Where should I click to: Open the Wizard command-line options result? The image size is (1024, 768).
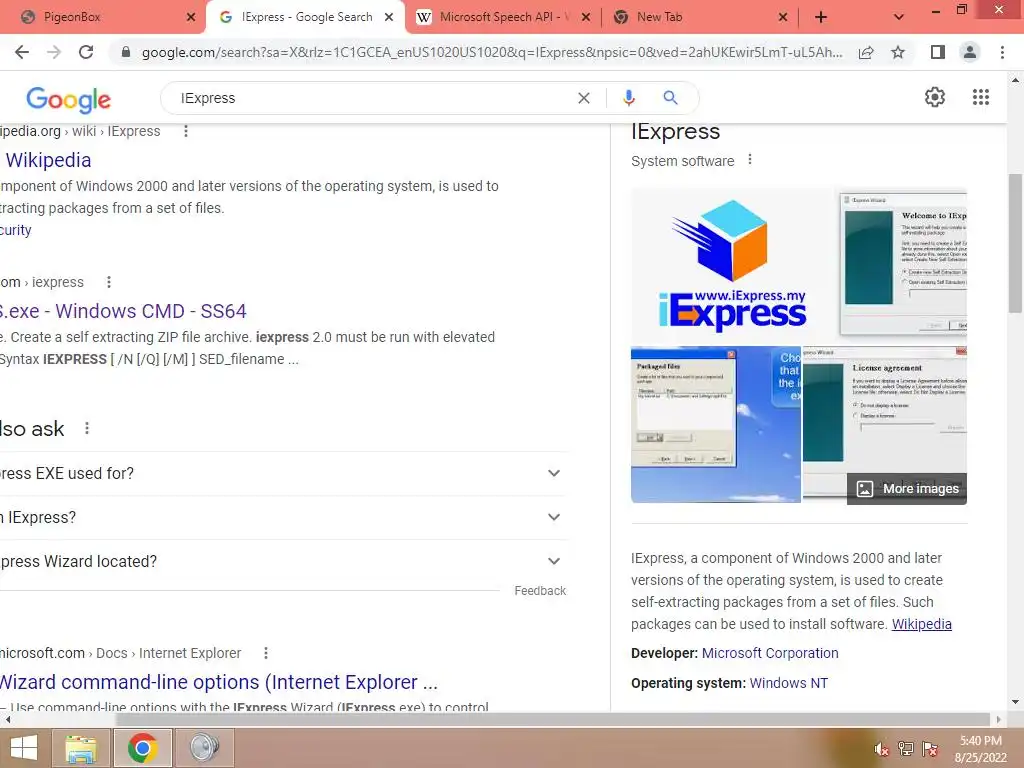coord(218,682)
